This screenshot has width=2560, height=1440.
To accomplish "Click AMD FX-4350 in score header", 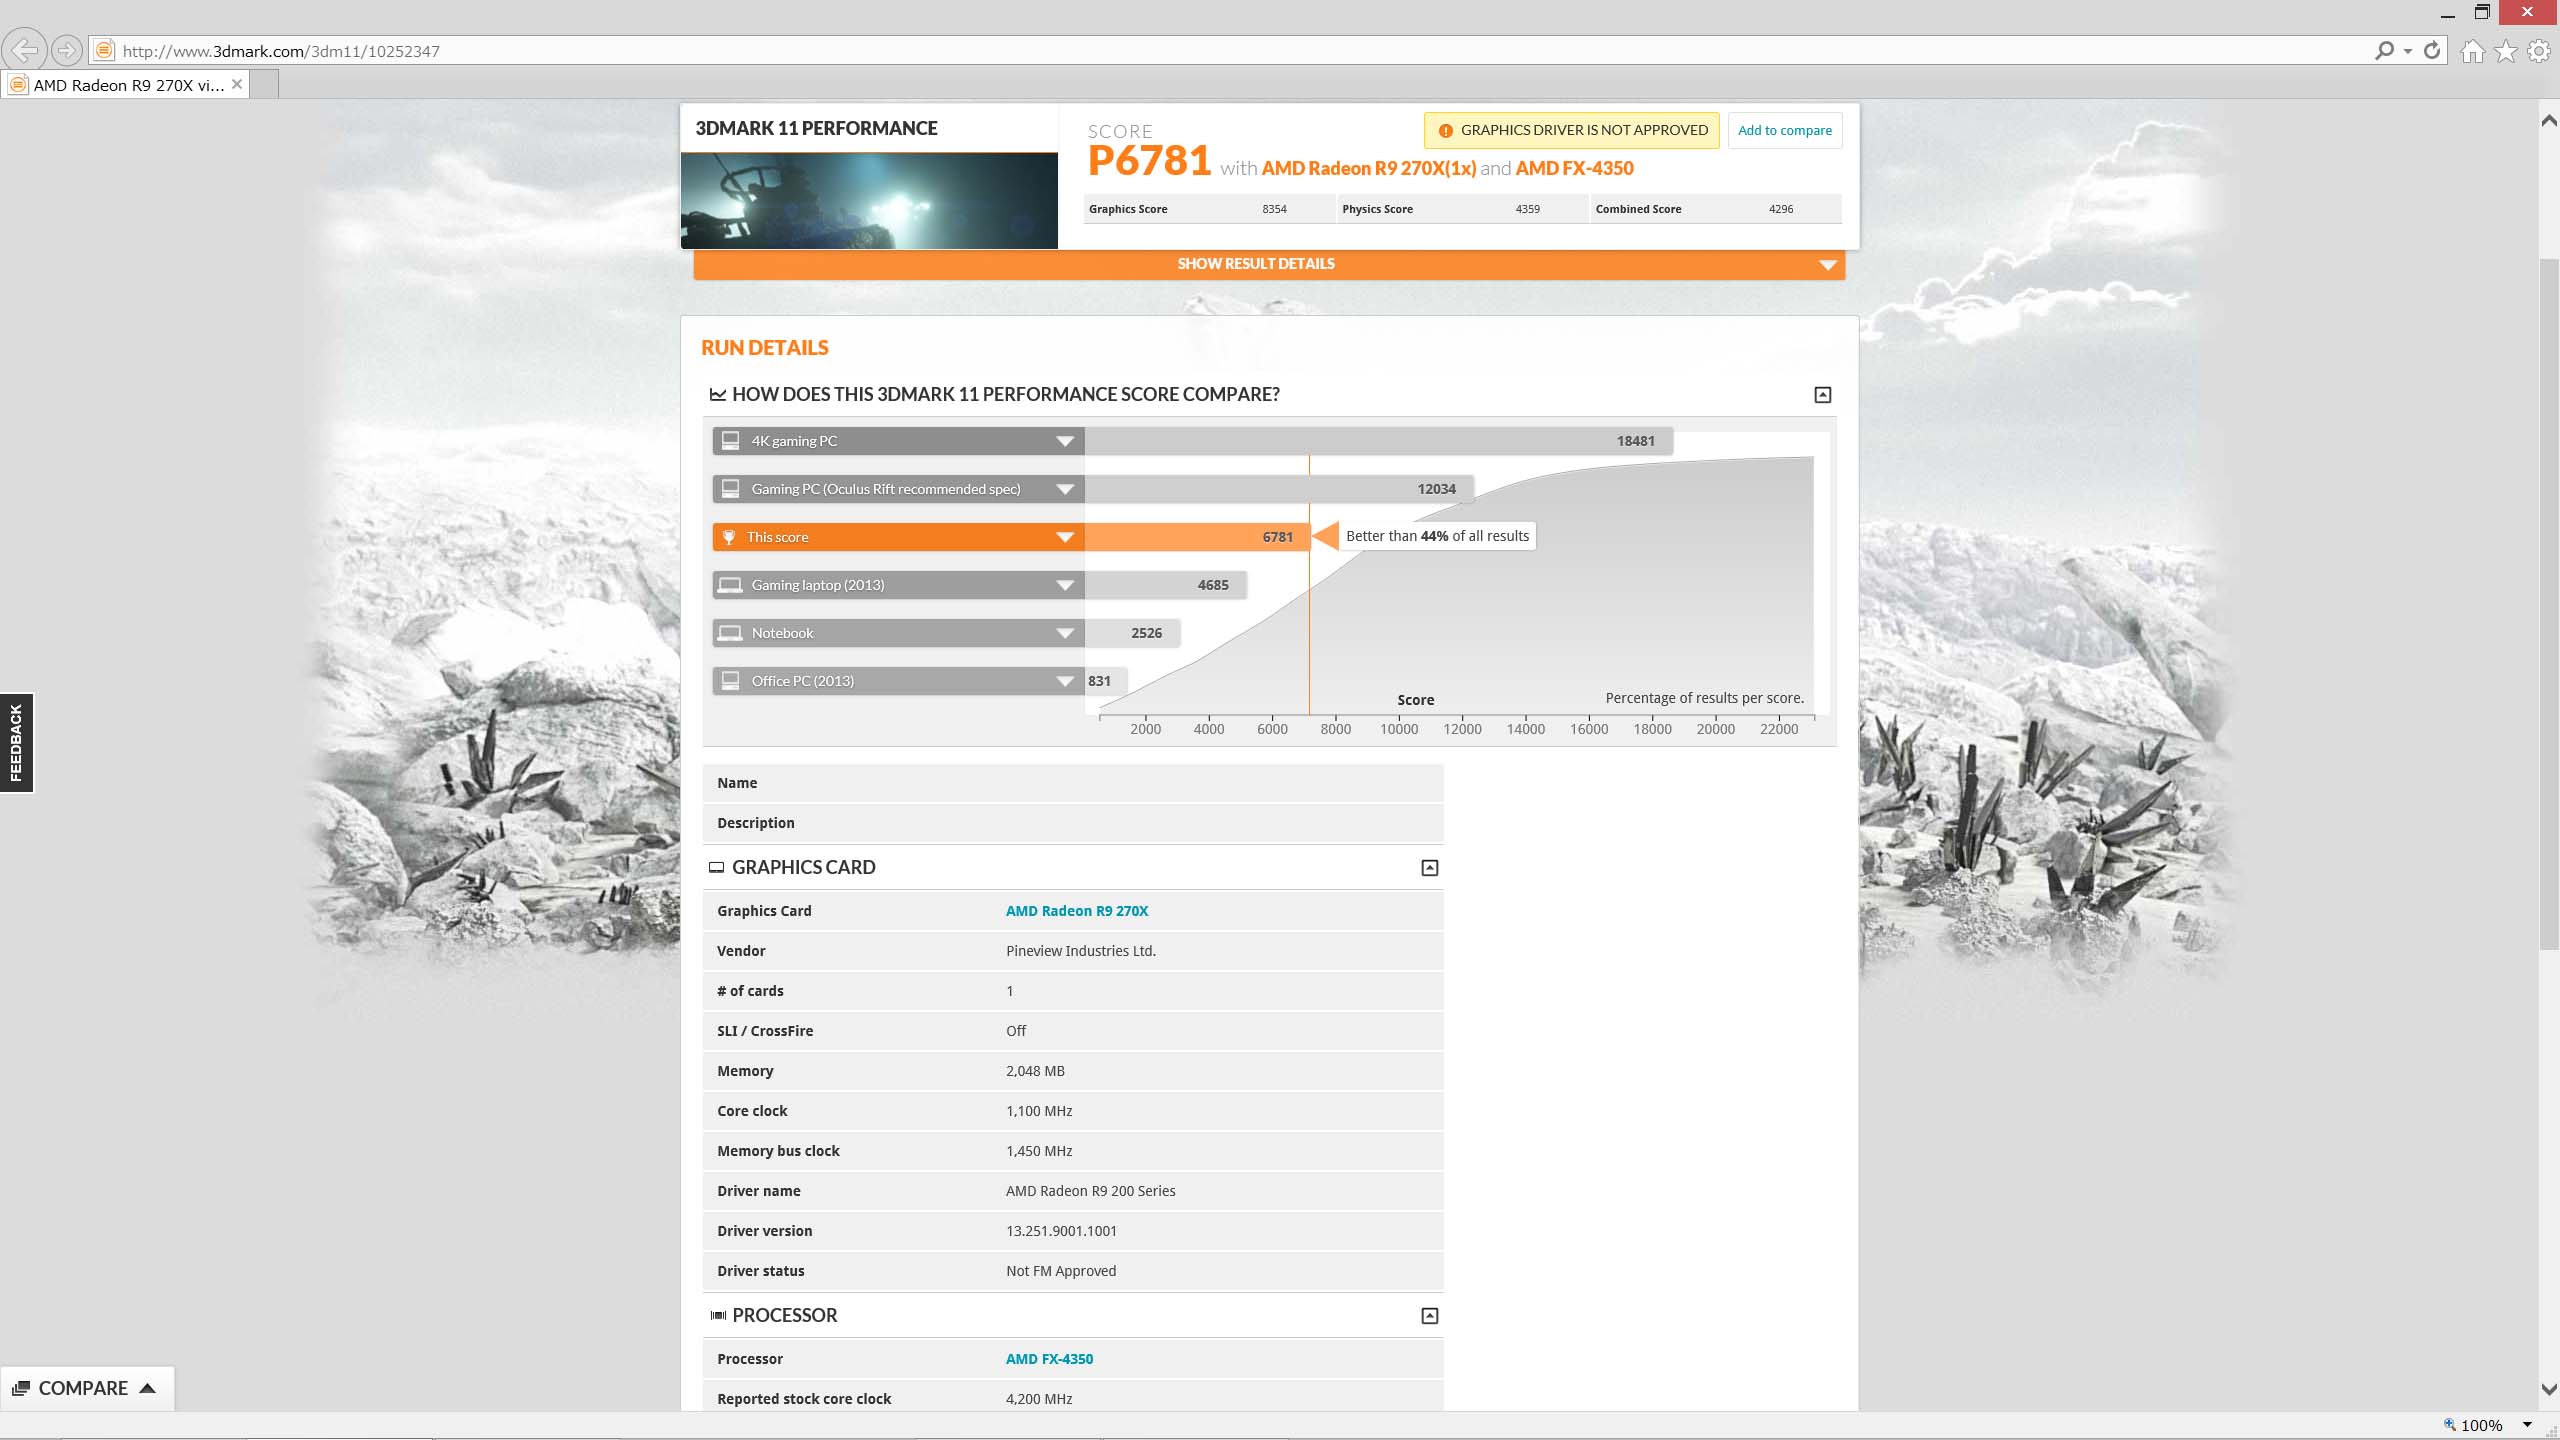I will (x=1574, y=168).
